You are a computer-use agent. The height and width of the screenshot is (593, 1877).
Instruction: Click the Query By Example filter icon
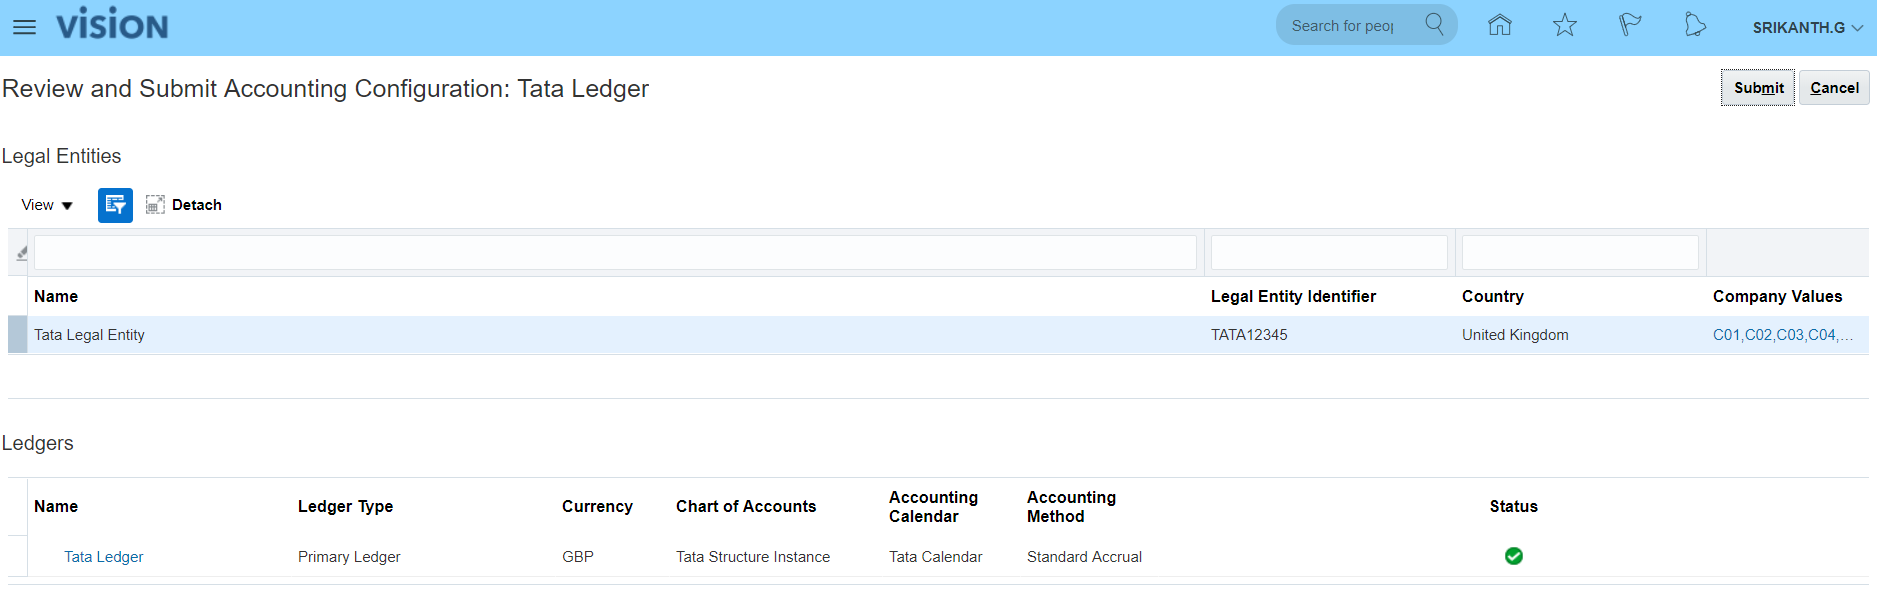click(x=115, y=205)
